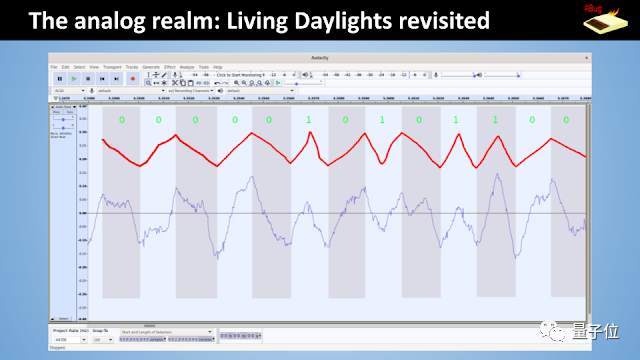Open the Snap-To dropdown set to Off
Viewport: 640px width, 360px height.
point(103,340)
